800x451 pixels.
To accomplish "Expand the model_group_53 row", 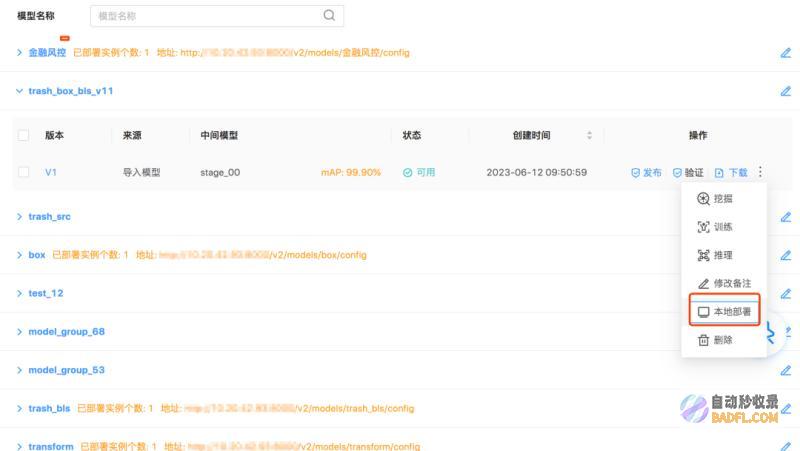I will [x=19, y=370].
